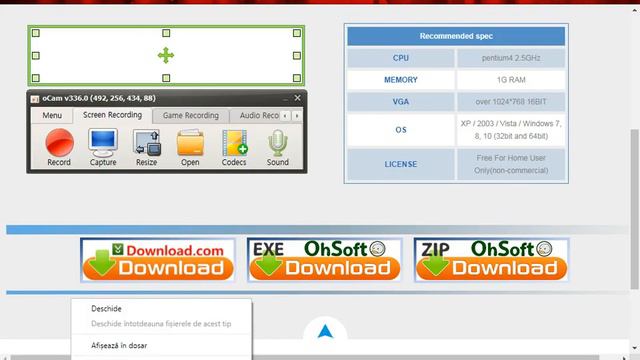Screen dimensions: 640x360
Task: Click the green move crosshair icon
Action: click(x=166, y=55)
